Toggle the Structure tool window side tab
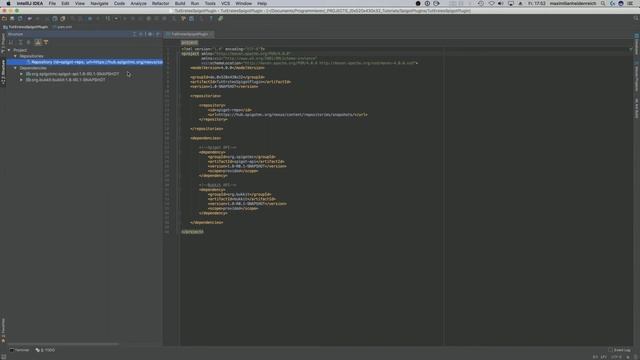640x360 pixels. point(3,72)
